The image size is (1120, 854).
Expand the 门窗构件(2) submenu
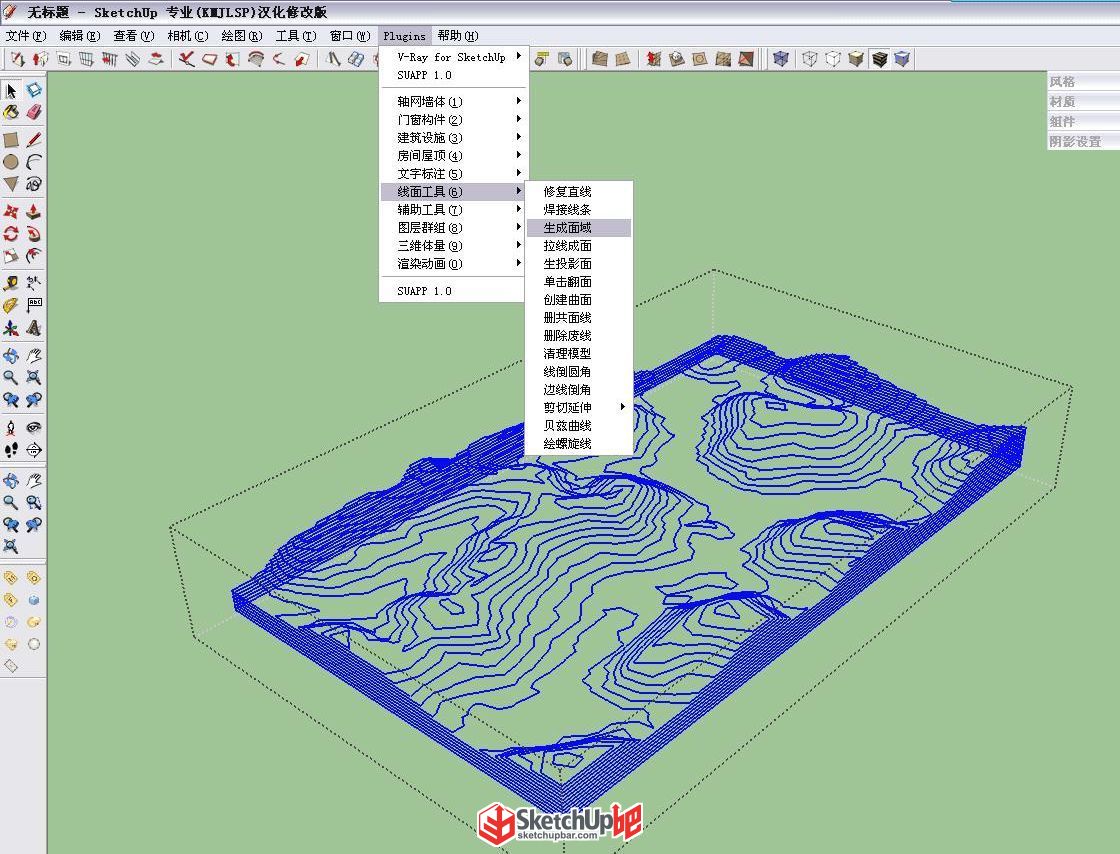click(454, 120)
